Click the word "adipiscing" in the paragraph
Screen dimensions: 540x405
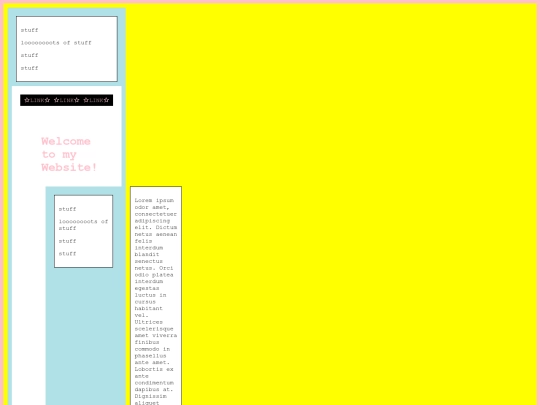click(x=152, y=221)
